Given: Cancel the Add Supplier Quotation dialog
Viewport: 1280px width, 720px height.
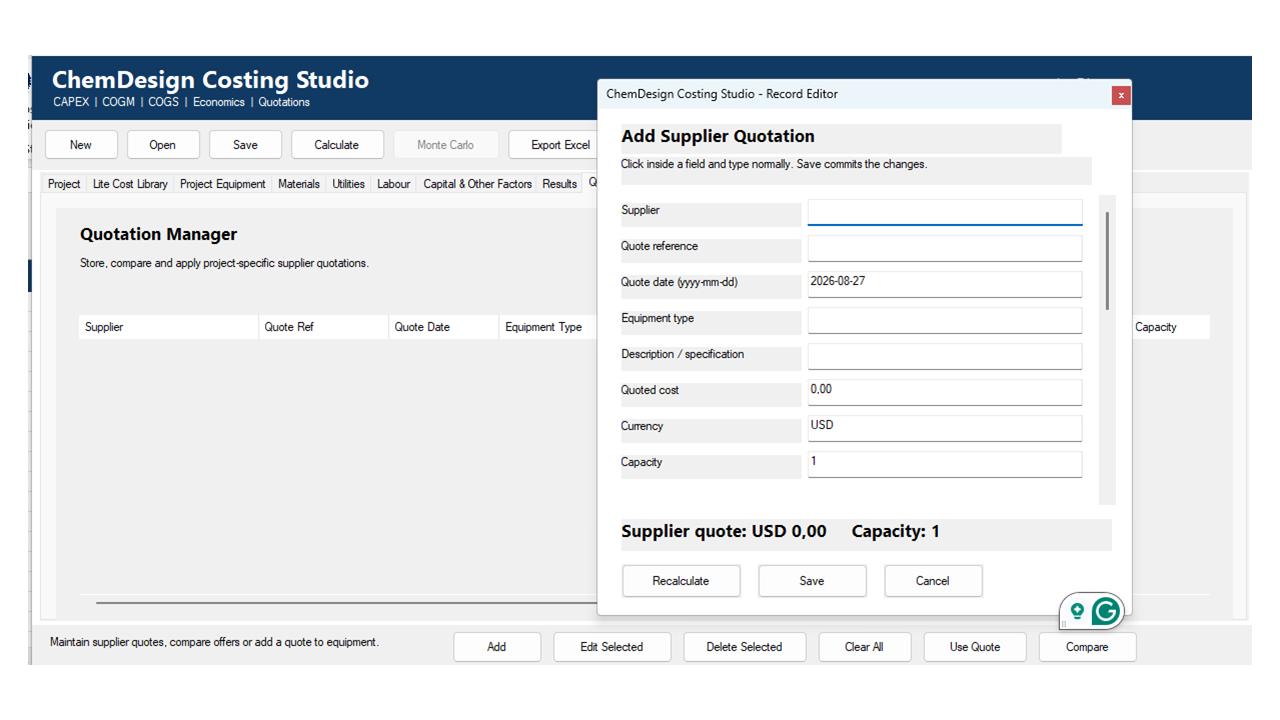Looking at the screenshot, I should tap(933, 581).
